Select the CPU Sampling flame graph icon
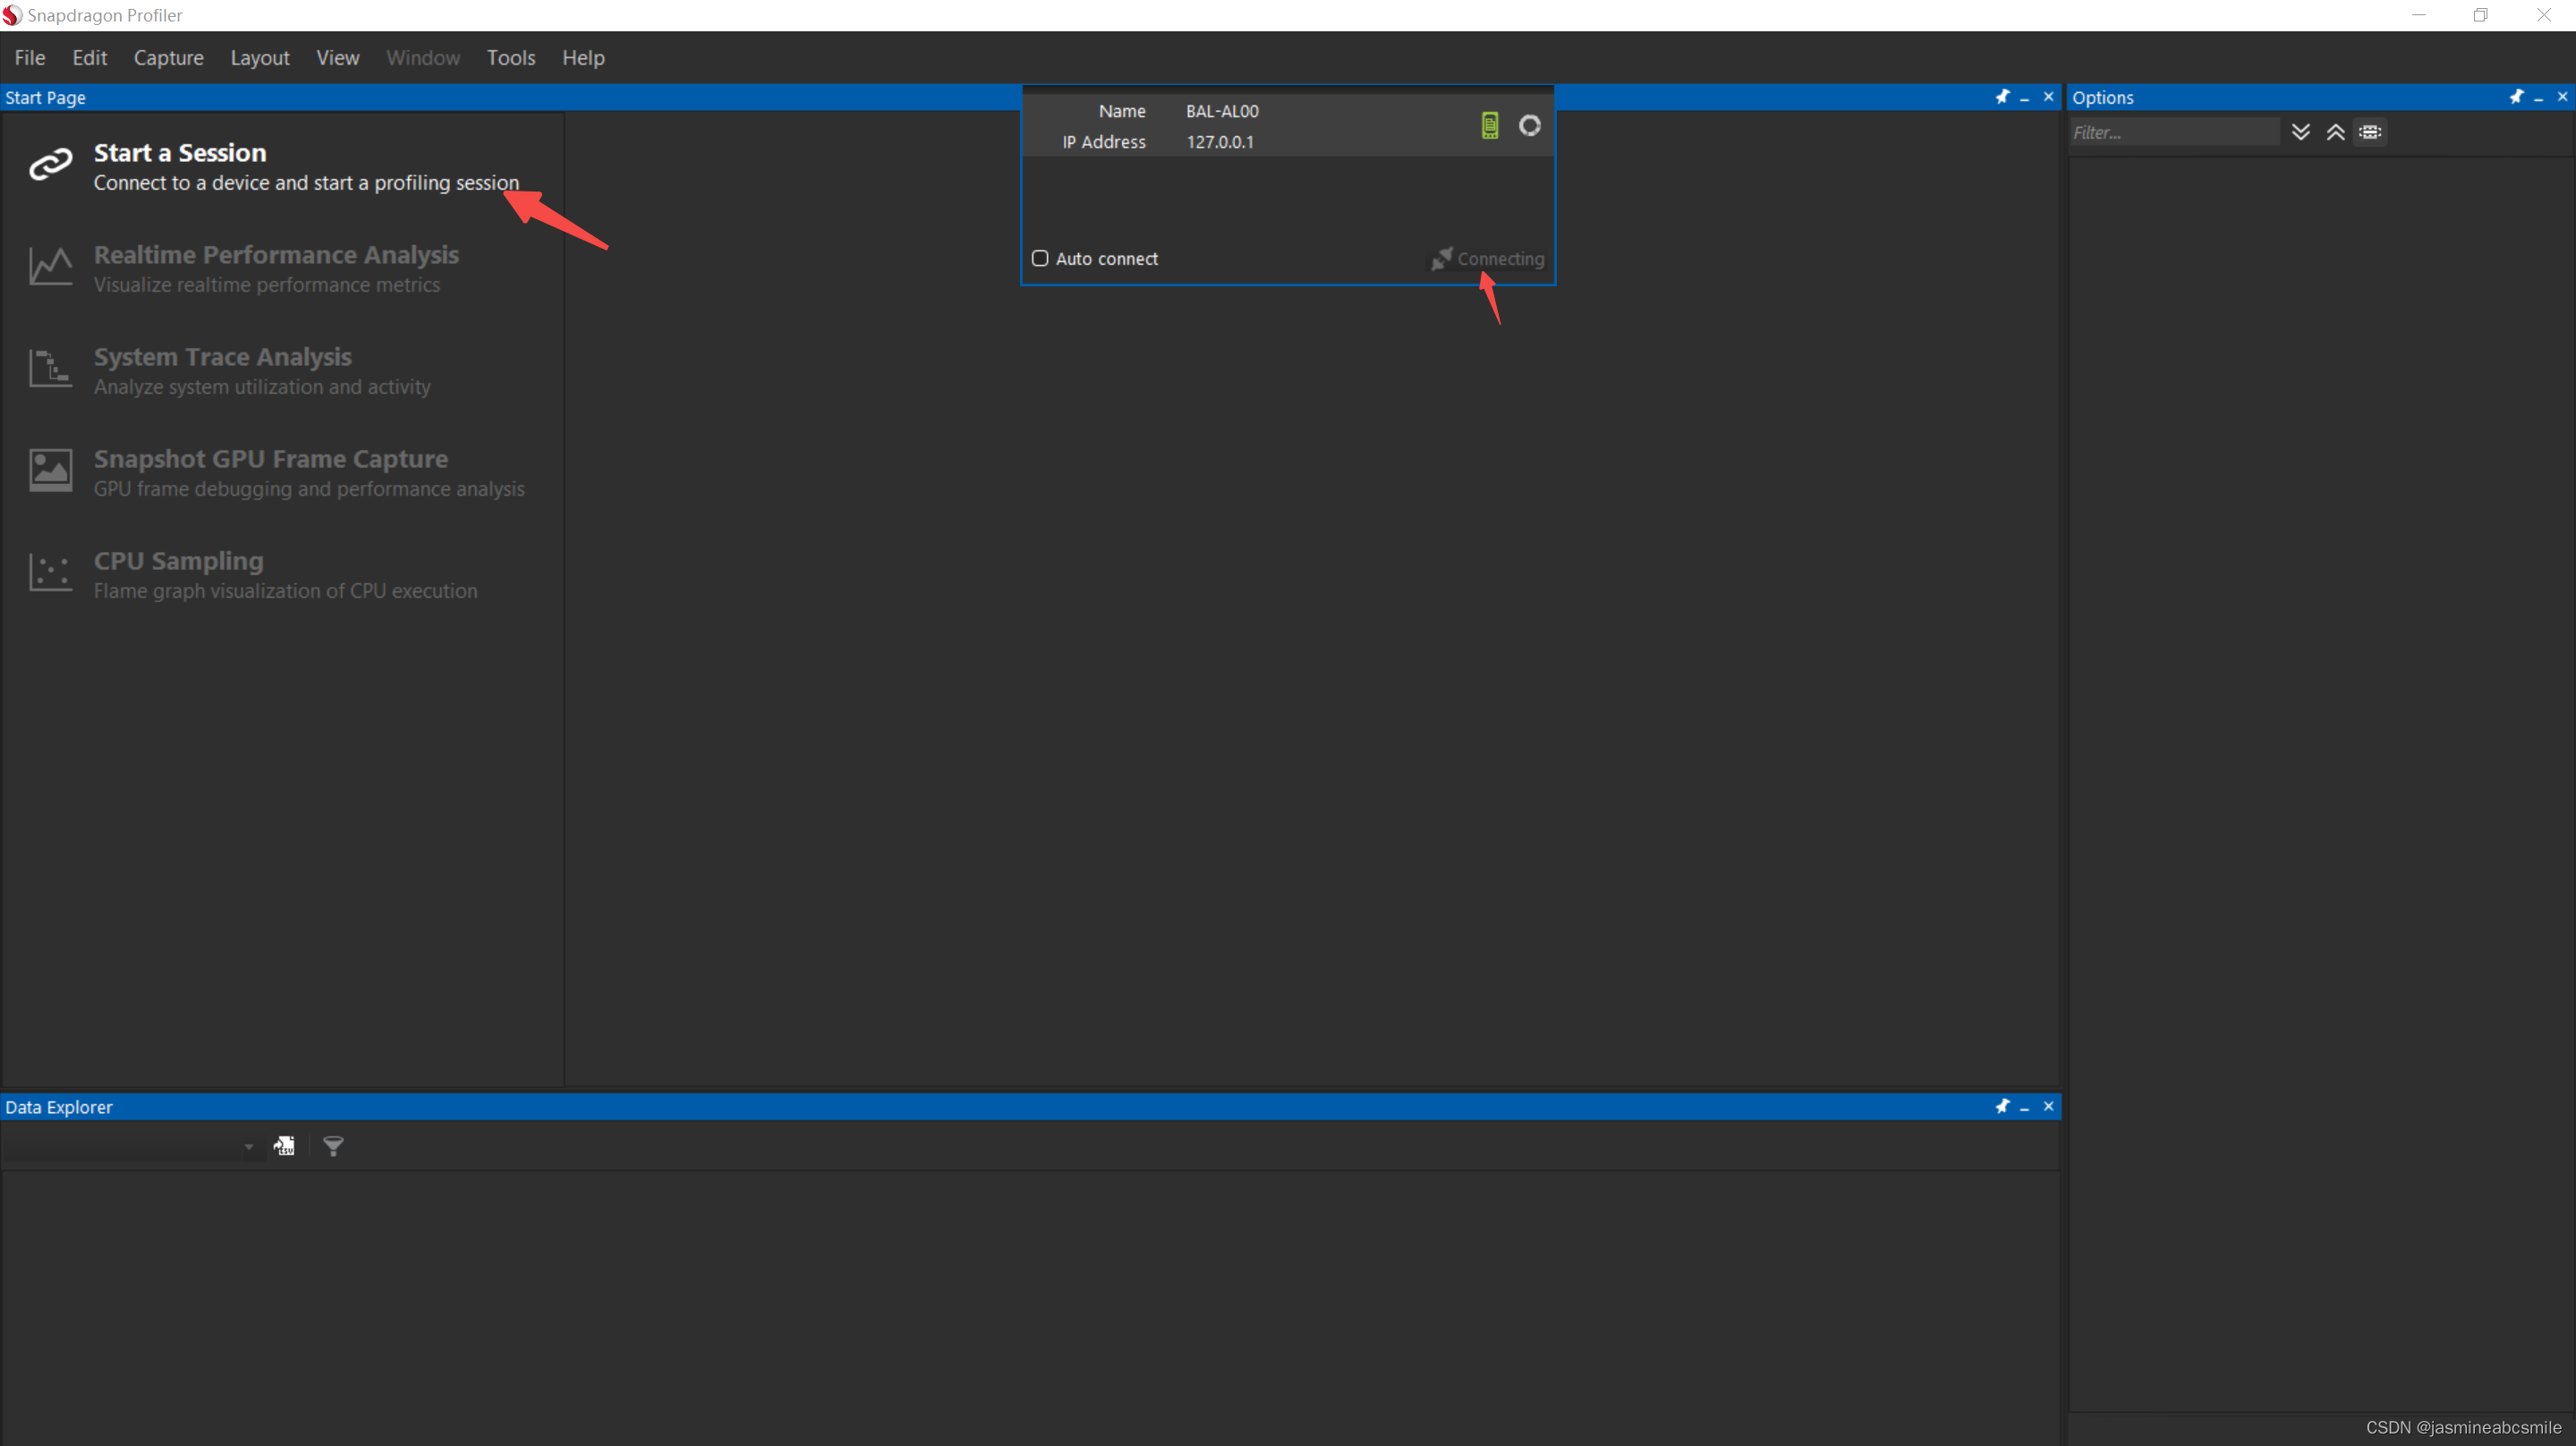The image size is (2576, 1446). tap(49, 573)
